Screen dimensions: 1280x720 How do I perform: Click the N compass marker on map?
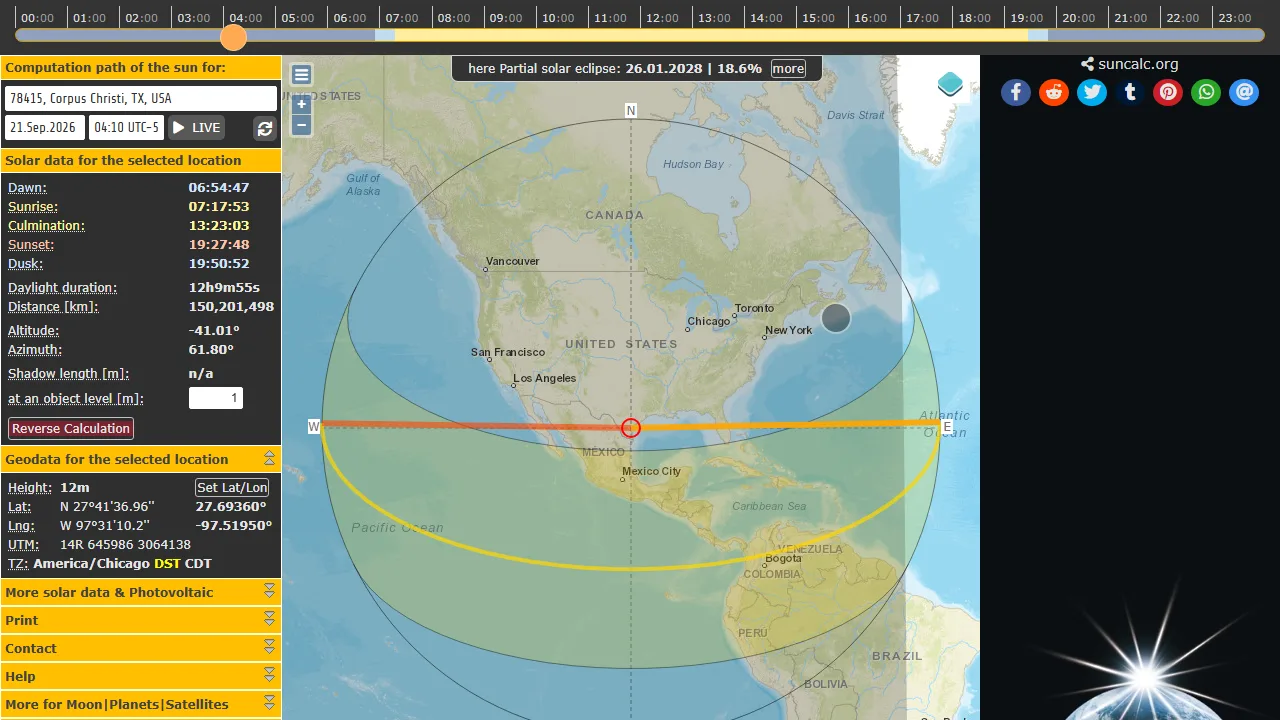pyautogui.click(x=631, y=110)
